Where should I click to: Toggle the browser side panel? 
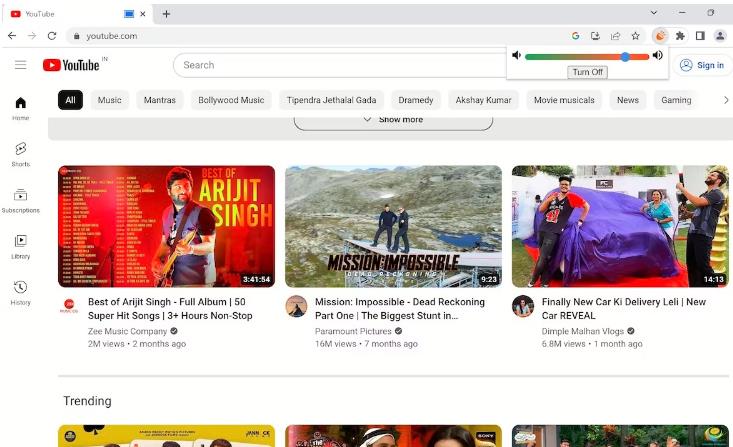coord(700,36)
